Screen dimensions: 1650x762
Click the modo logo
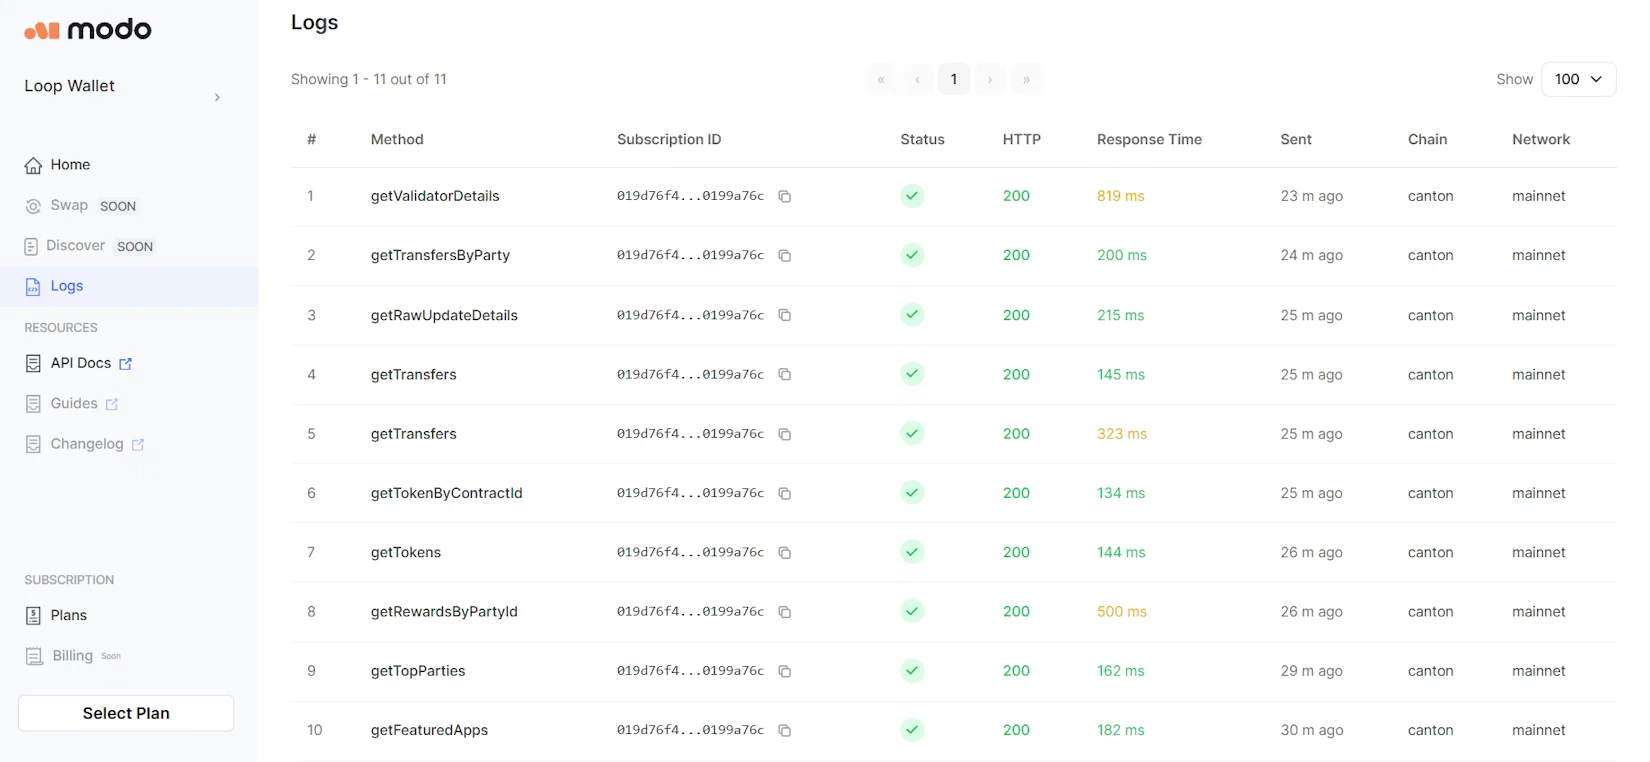coord(88,30)
